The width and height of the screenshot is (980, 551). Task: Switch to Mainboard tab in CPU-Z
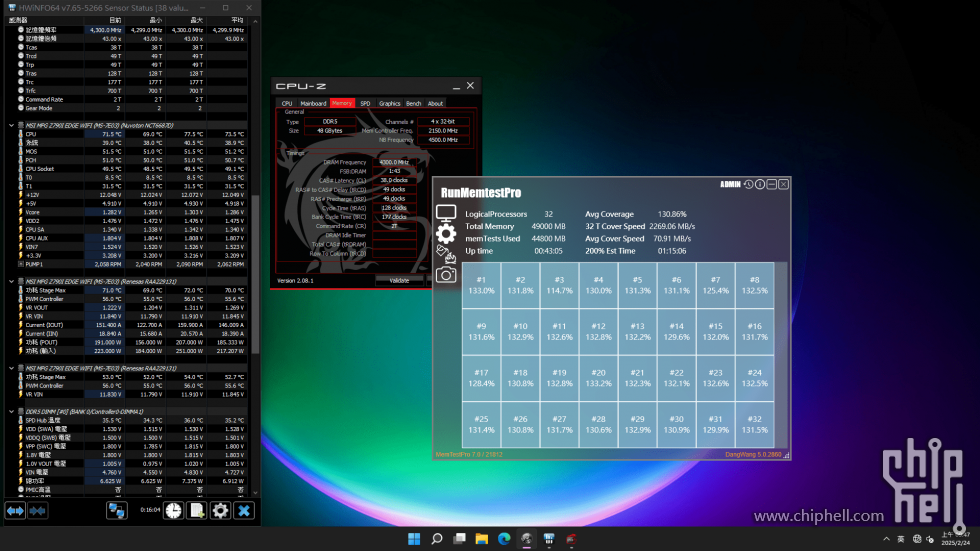pos(313,104)
